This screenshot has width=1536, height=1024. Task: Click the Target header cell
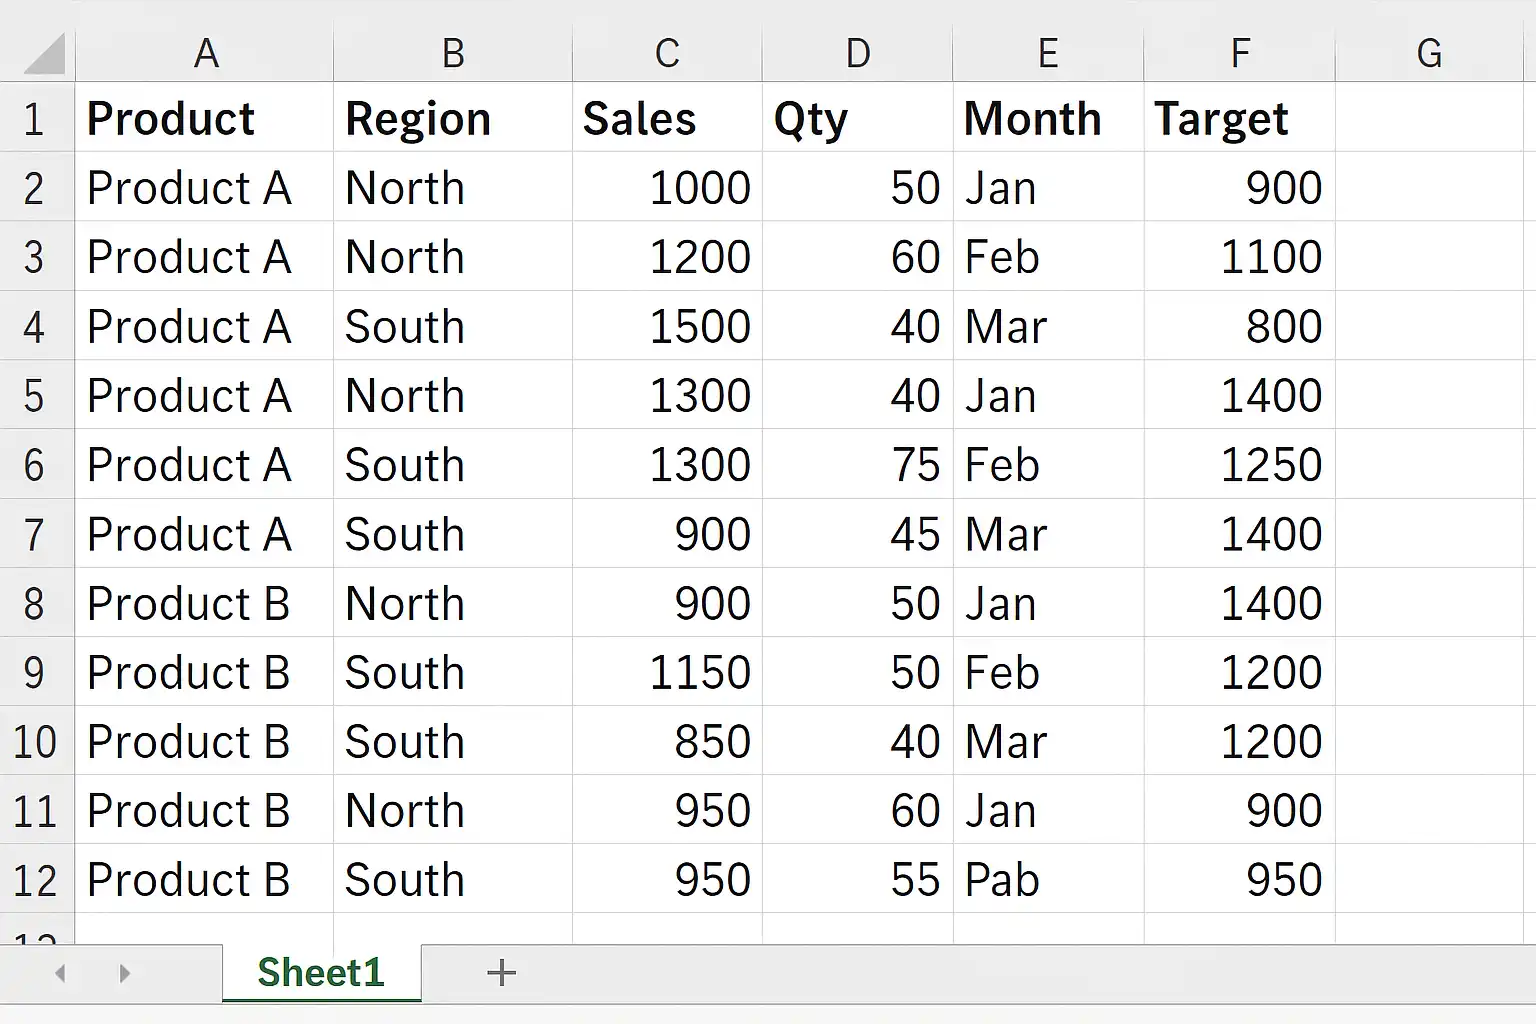1239,117
